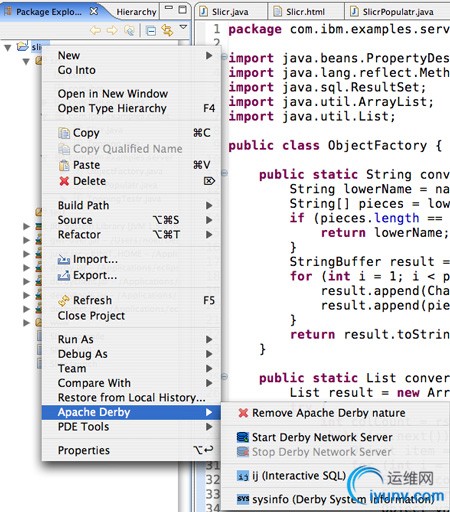Open the Slicr.java editor tab
The width and height of the screenshot is (450, 512).
(x=230, y=12)
